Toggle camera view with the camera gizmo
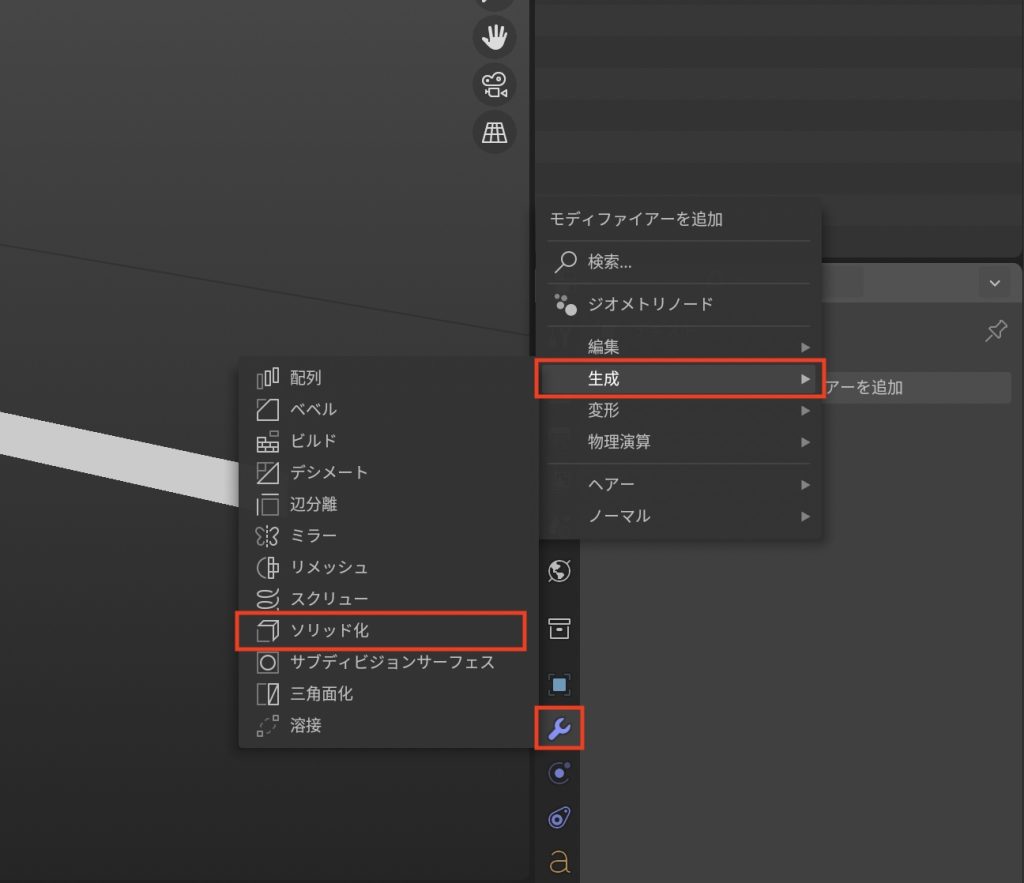Screen dimensions: 1024x883 click(x=493, y=85)
